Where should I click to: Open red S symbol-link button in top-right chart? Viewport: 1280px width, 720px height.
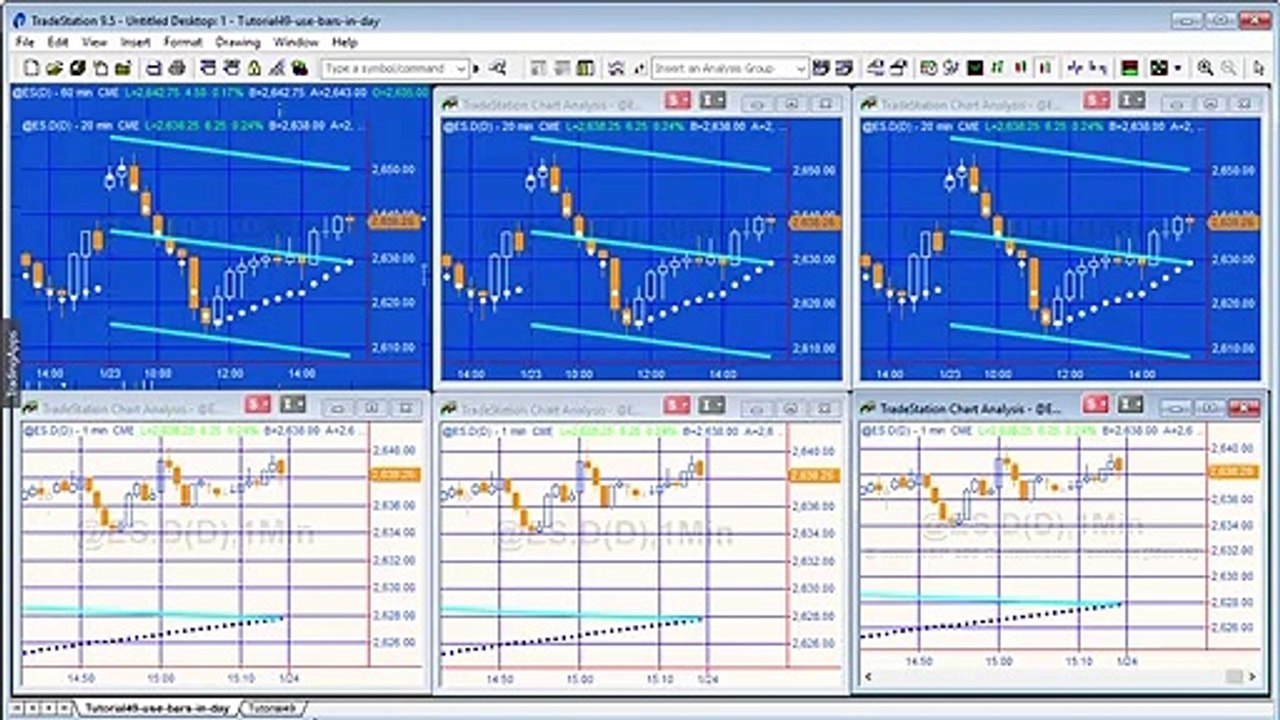pyautogui.click(x=1098, y=101)
